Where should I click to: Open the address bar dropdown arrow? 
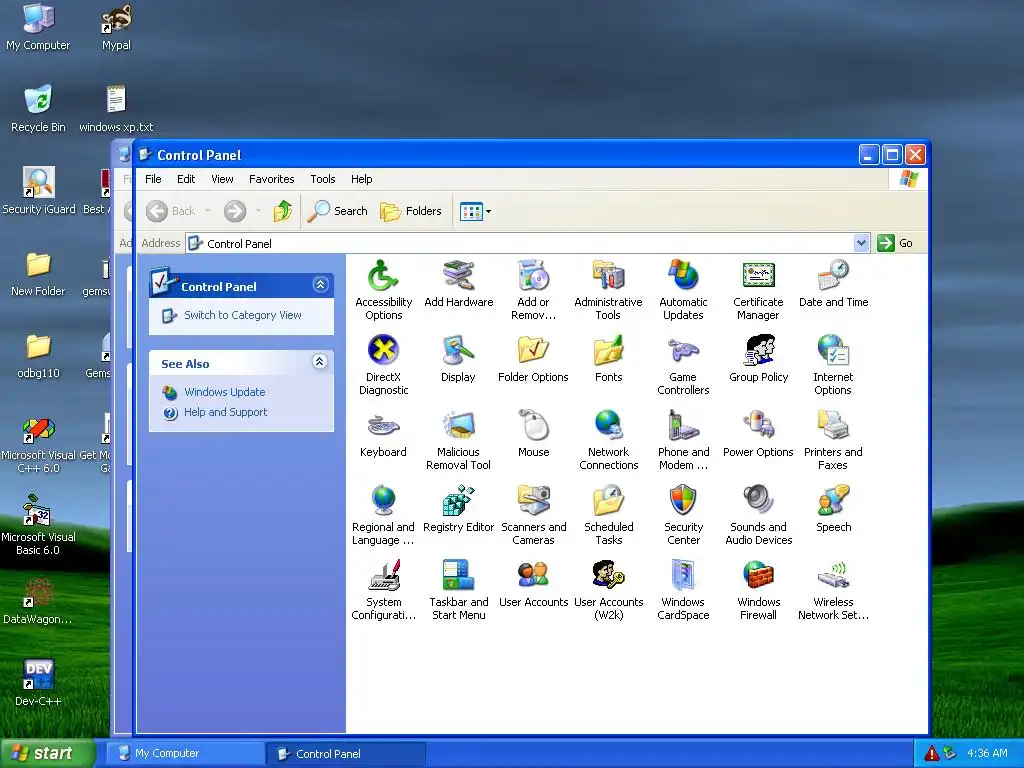(861, 243)
